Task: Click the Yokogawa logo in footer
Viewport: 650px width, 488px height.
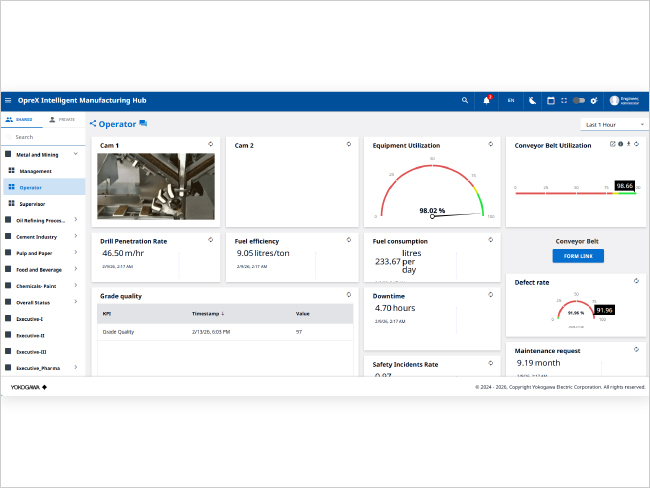Action: (x=29, y=387)
